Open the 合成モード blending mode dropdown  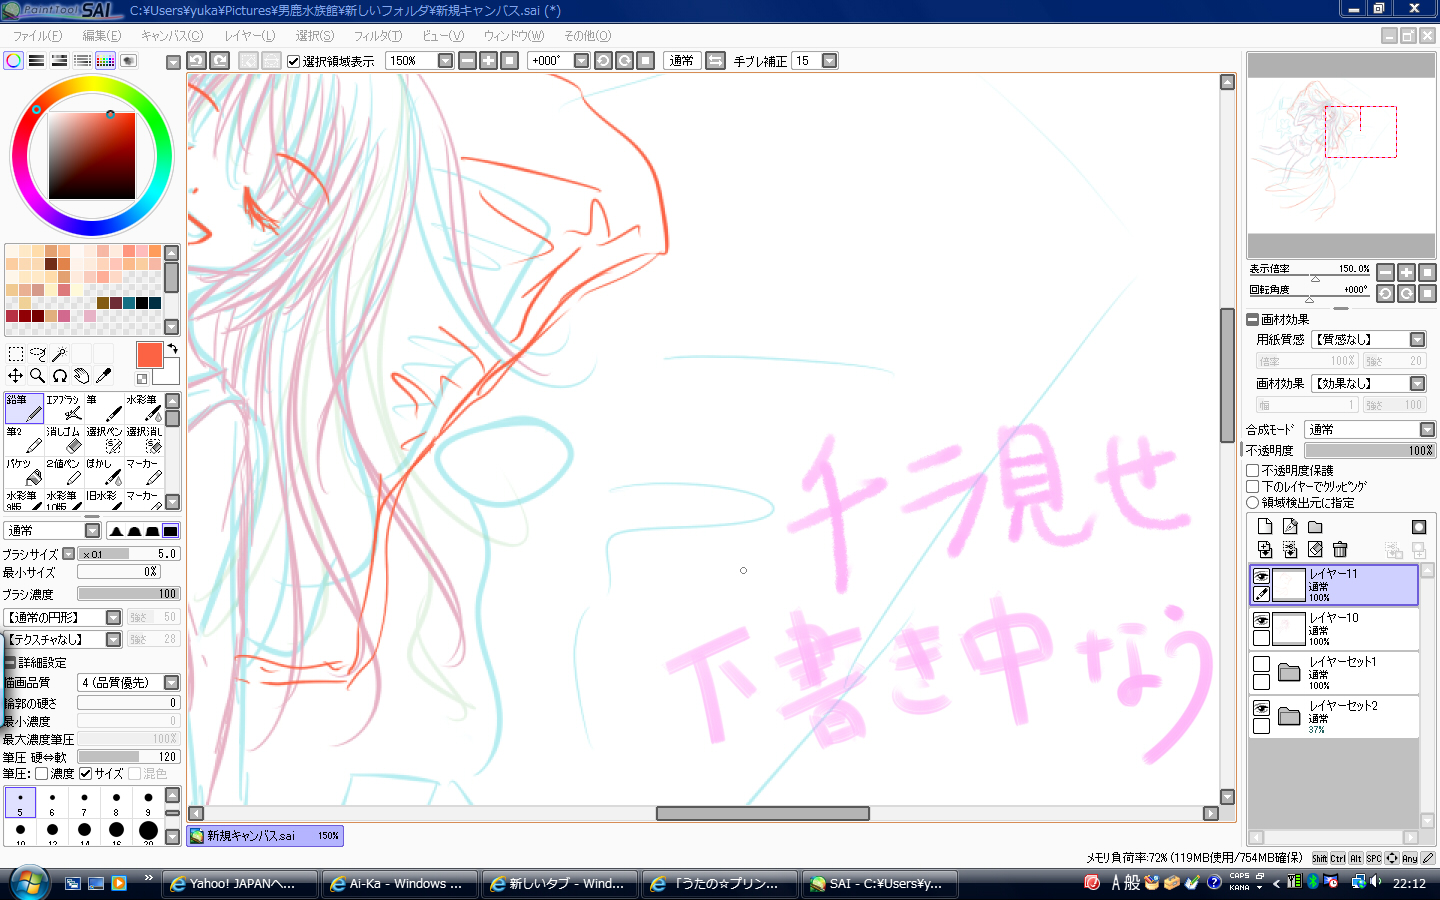click(x=1427, y=430)
